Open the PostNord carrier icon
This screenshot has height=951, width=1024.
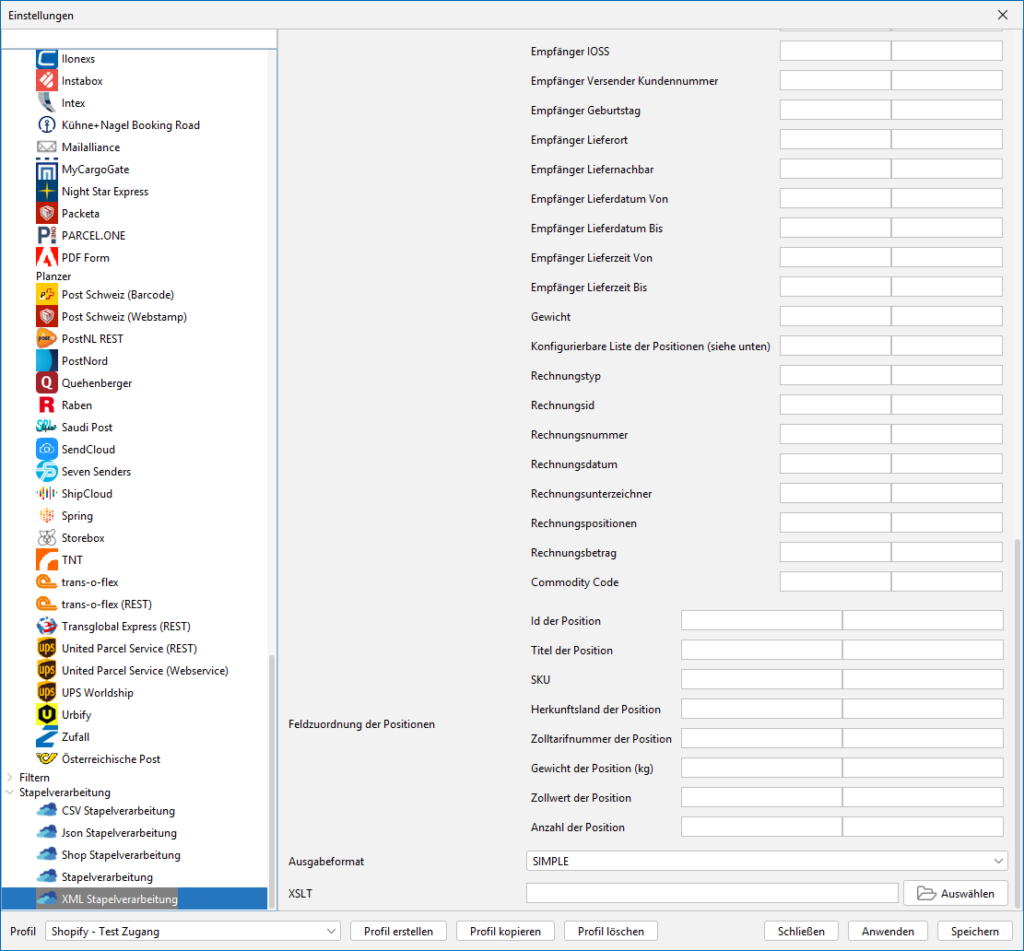coord(46,361)
